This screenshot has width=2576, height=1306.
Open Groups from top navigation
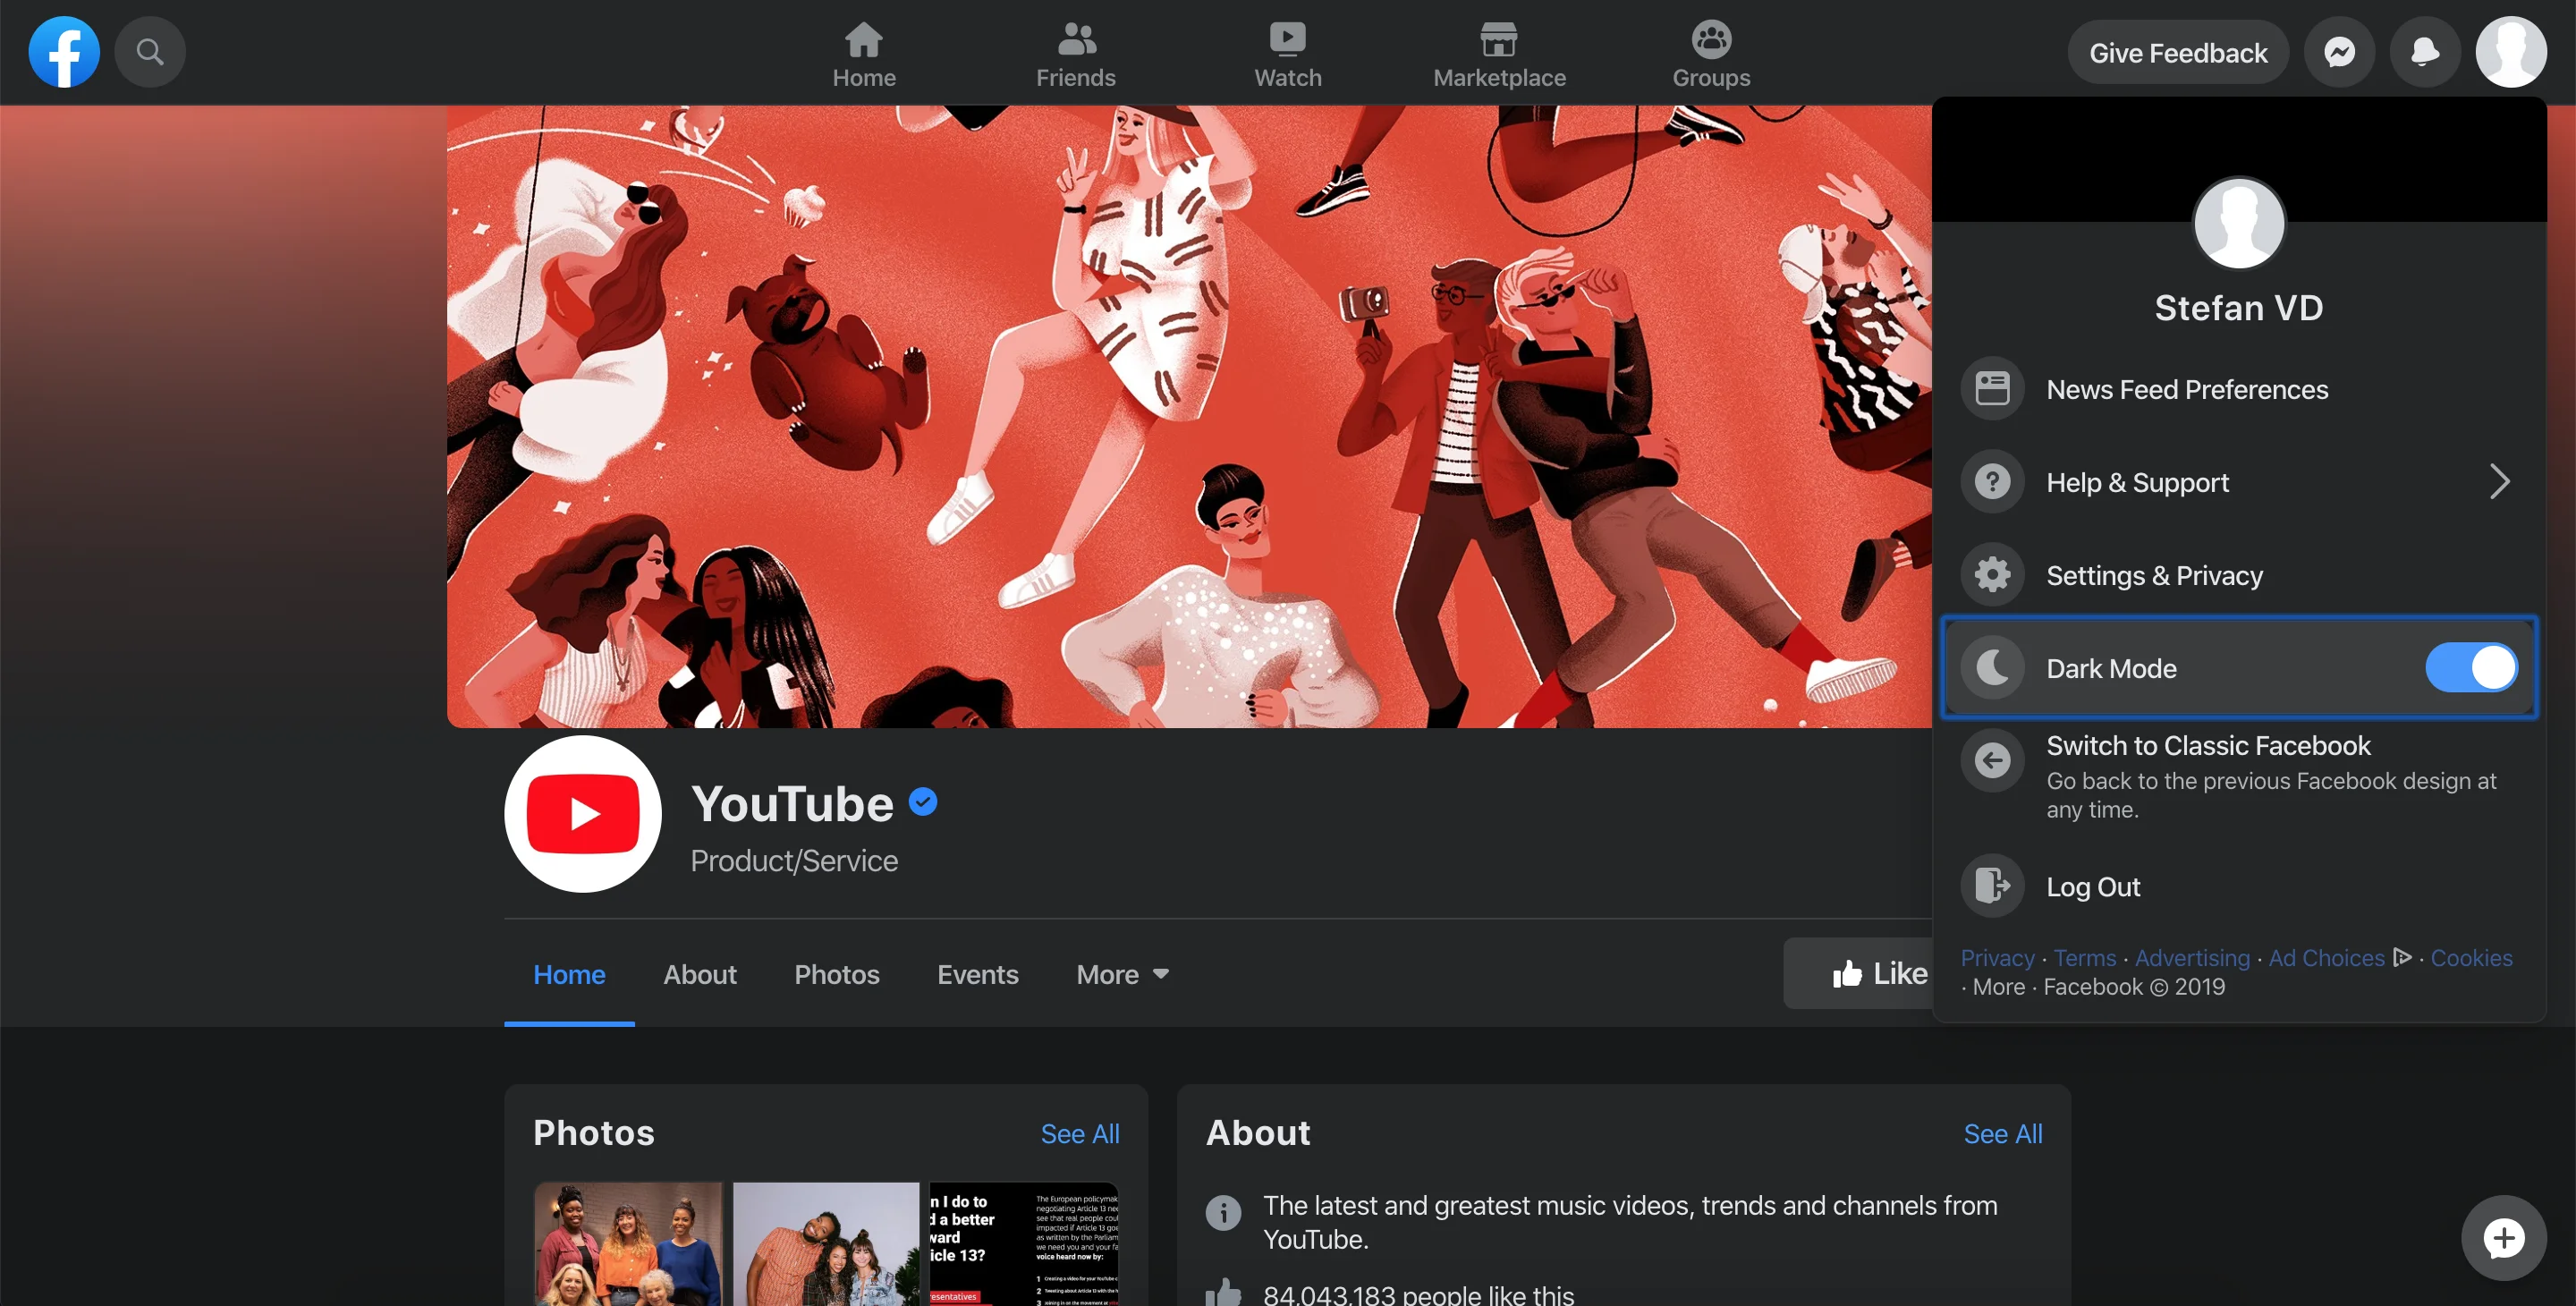1711,55
